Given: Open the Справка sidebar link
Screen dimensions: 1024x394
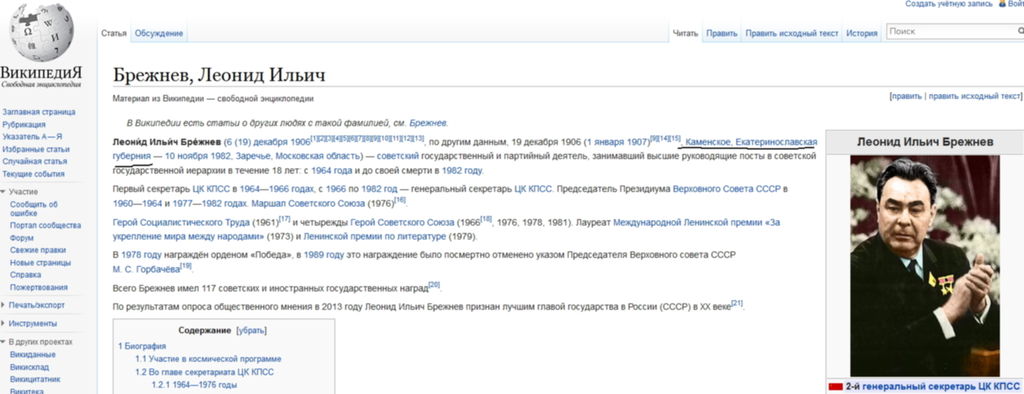Looking at the screenshot, I should [25, 275].
